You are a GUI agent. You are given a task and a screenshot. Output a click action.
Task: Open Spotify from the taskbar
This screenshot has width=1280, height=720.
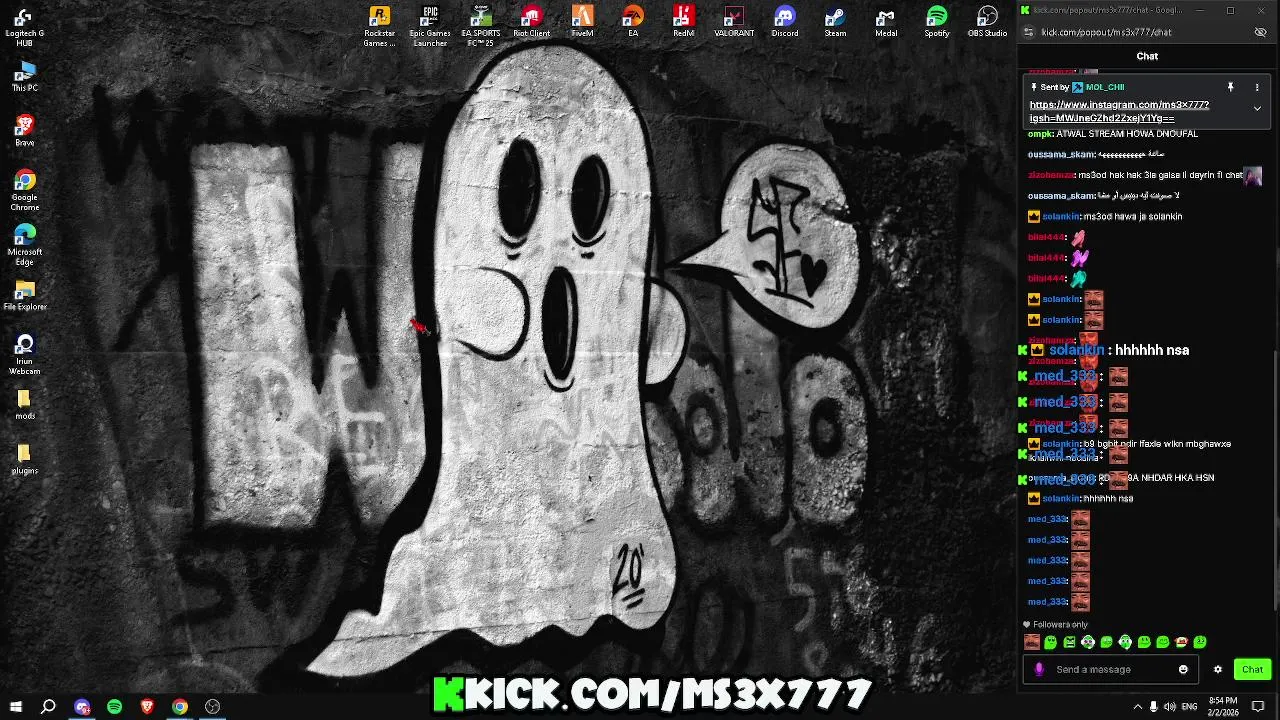point(114,707)
